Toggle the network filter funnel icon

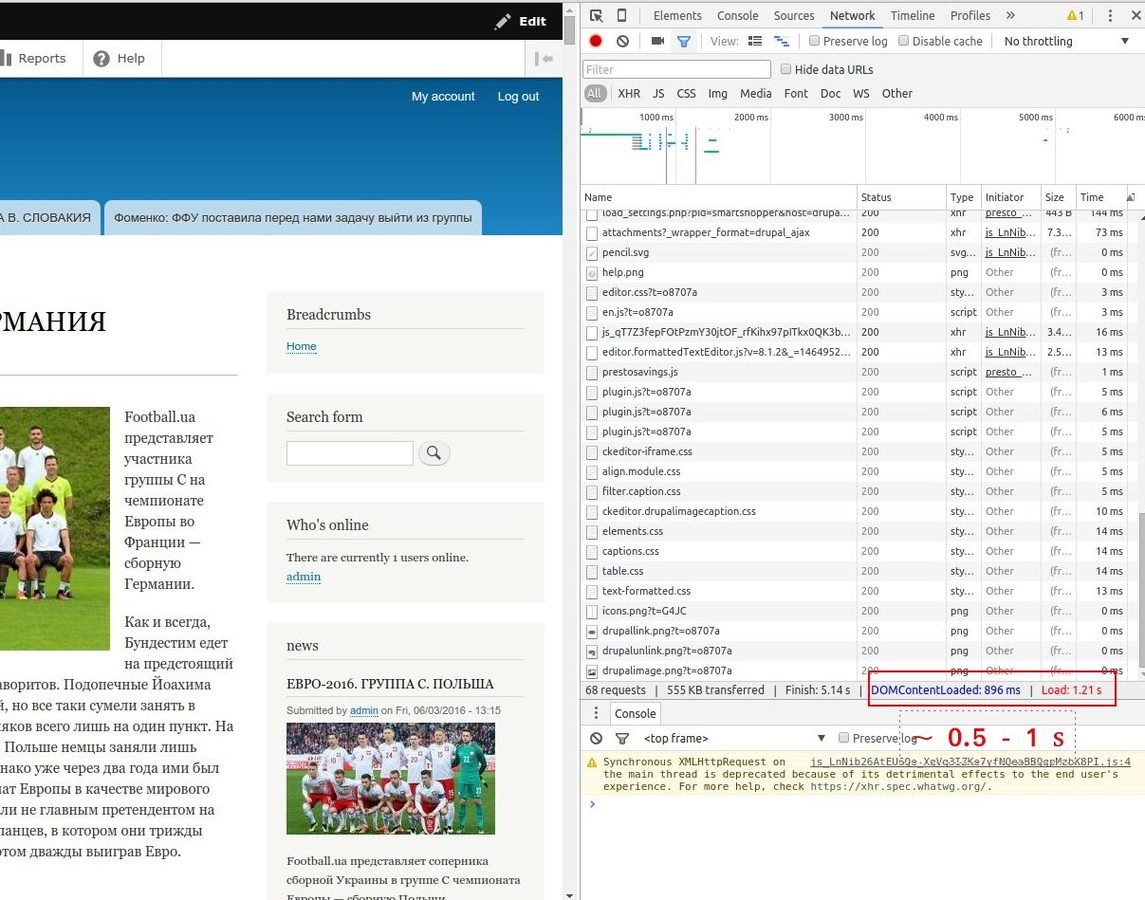pos(683,42)
